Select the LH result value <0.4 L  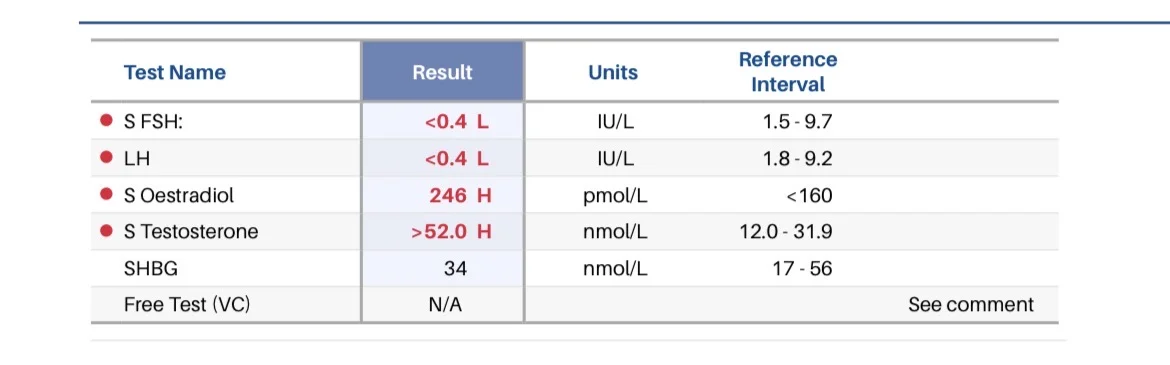(457, 158)
